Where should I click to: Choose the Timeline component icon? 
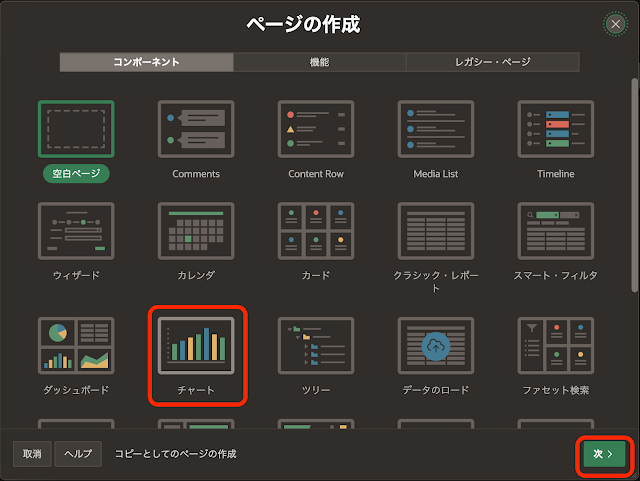click(556, 129)
